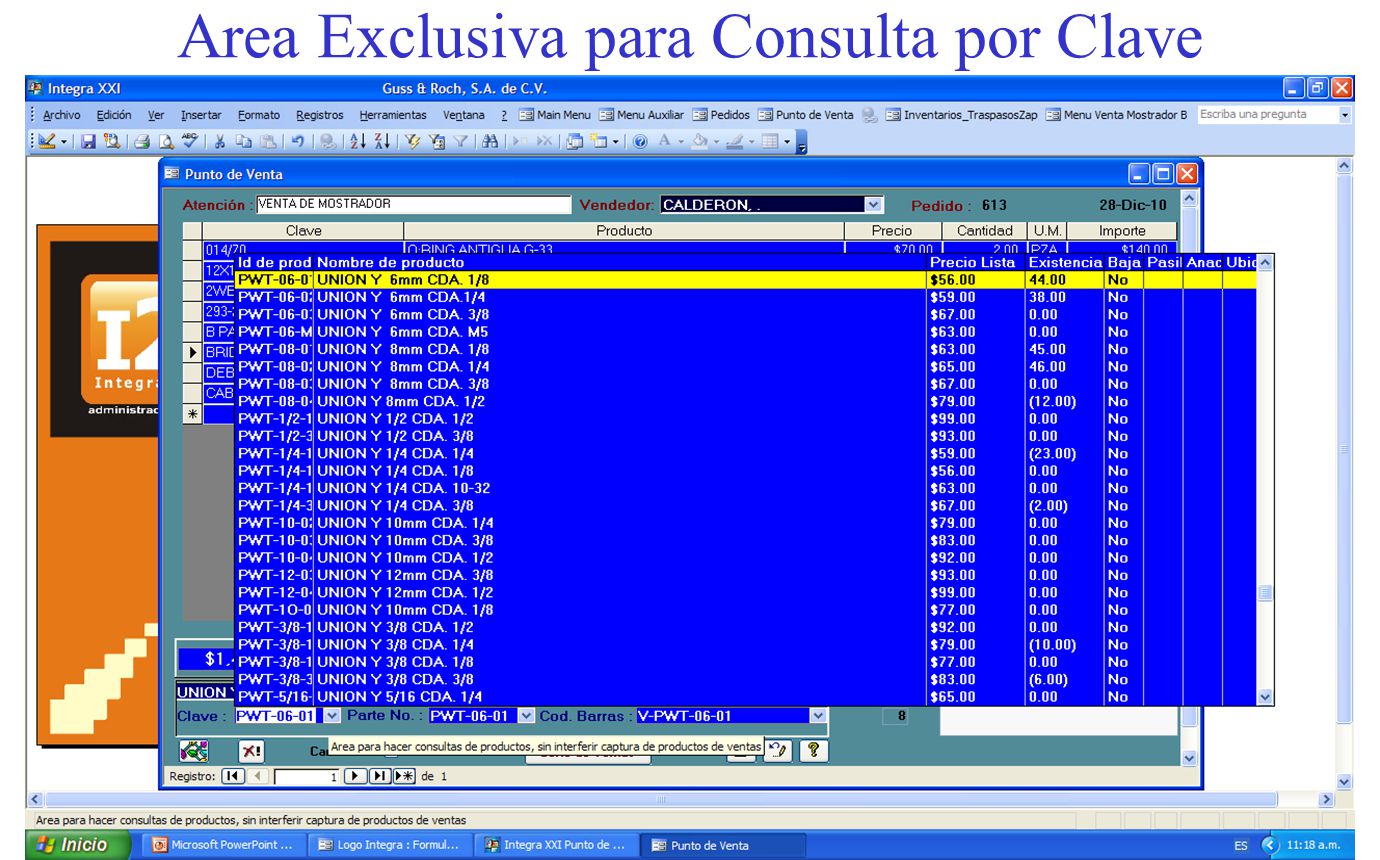
Task: Click the Filter by Selection icon
Action: (412, 143)
